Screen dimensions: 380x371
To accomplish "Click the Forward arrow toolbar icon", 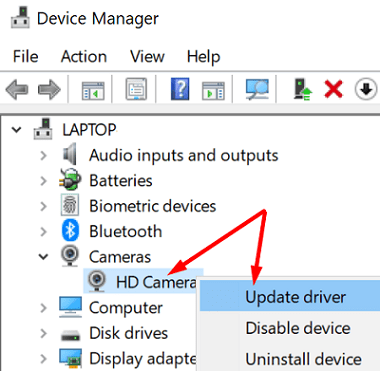I will pyautogui.click(x=49, y=89).
